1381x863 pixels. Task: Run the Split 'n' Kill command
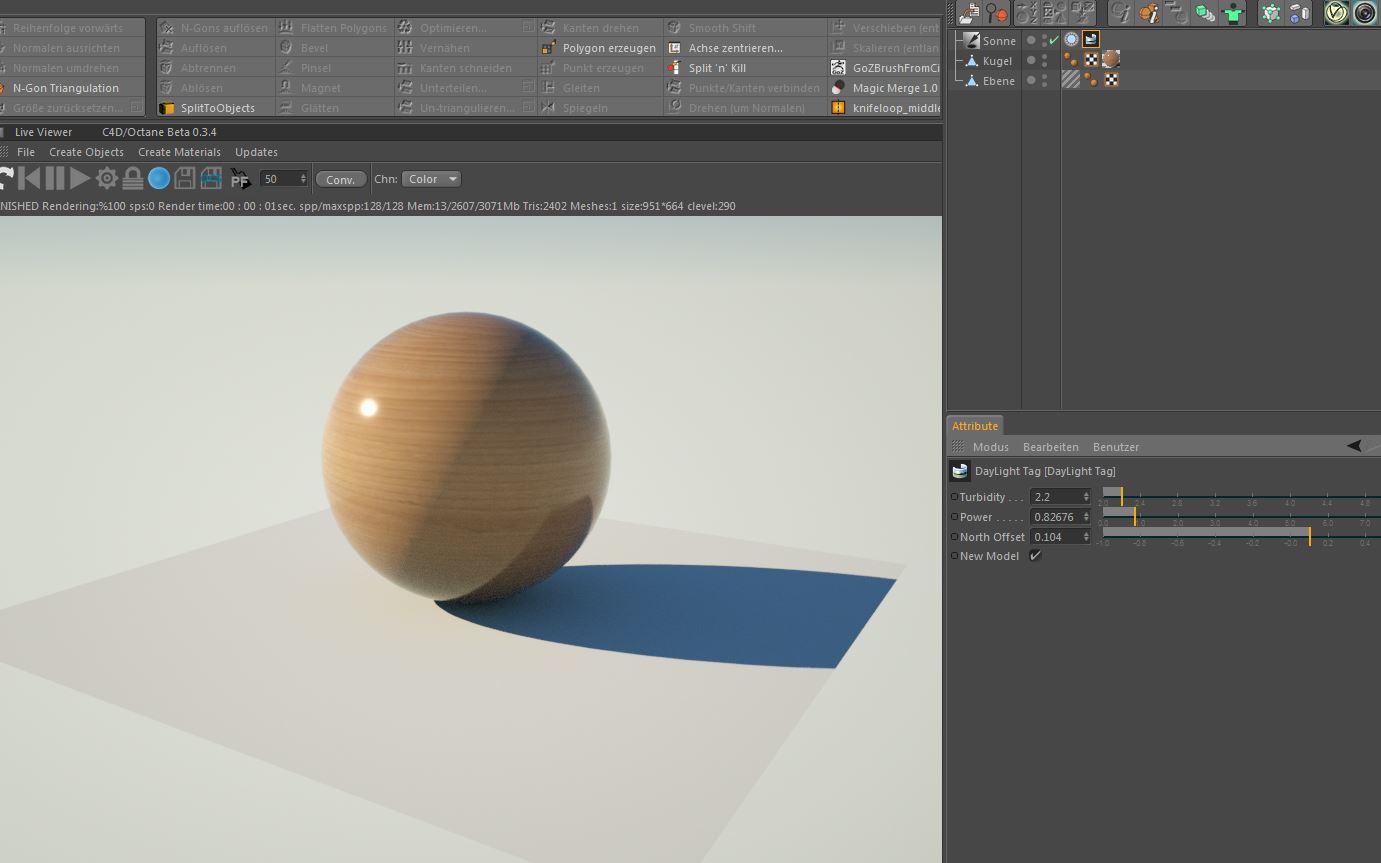(717, 68)
